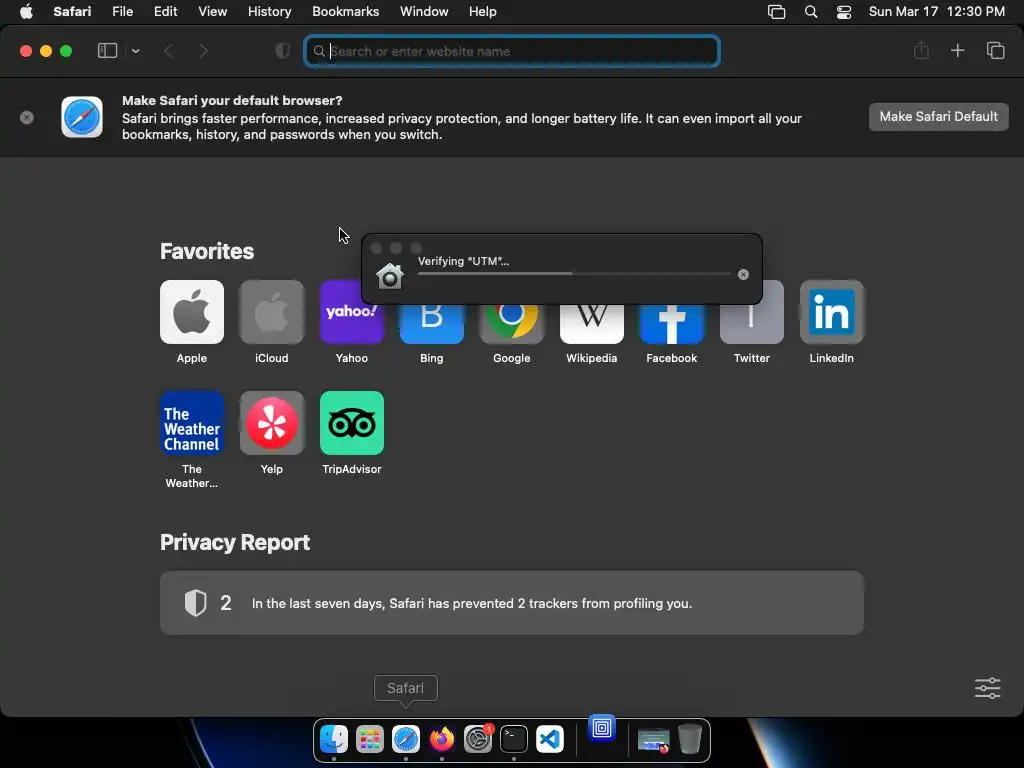The image size is (1024, 768).
Task: Open start page customization settings
Action: coord(987,688)
